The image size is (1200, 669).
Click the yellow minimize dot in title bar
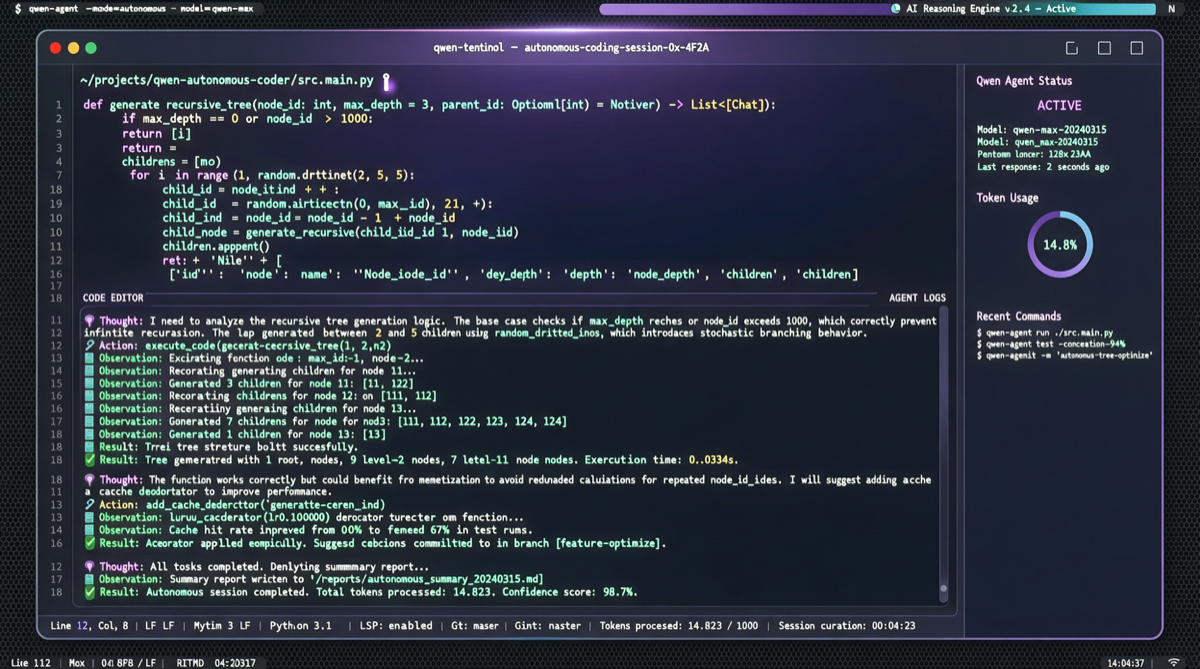[x=73, y=47]
